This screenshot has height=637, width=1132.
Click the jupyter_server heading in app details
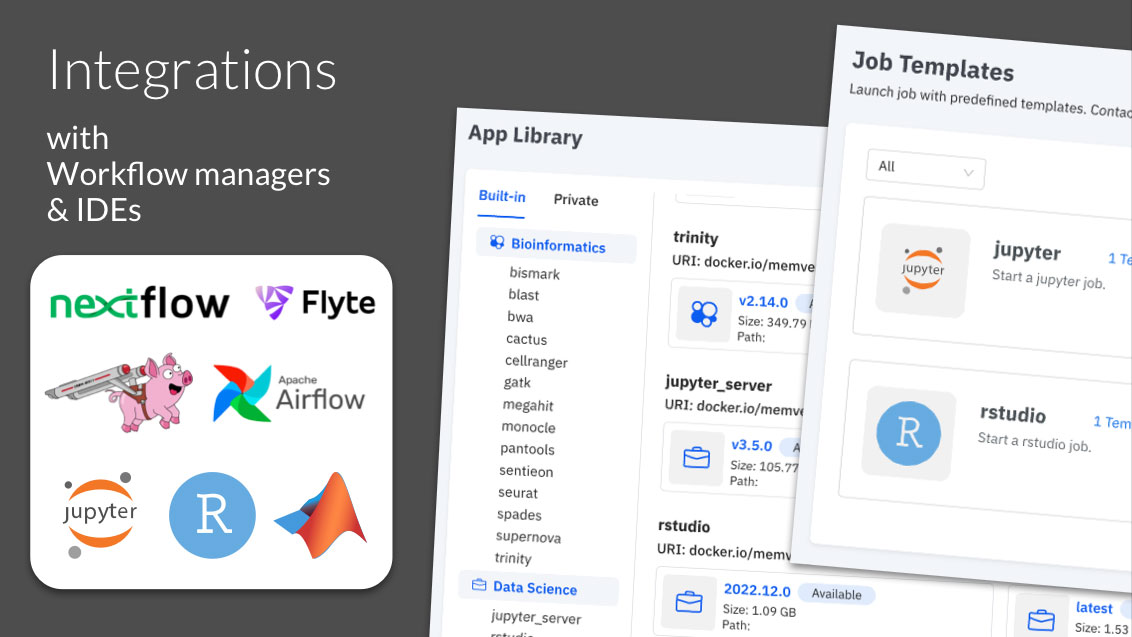click(x=718, y=384)
